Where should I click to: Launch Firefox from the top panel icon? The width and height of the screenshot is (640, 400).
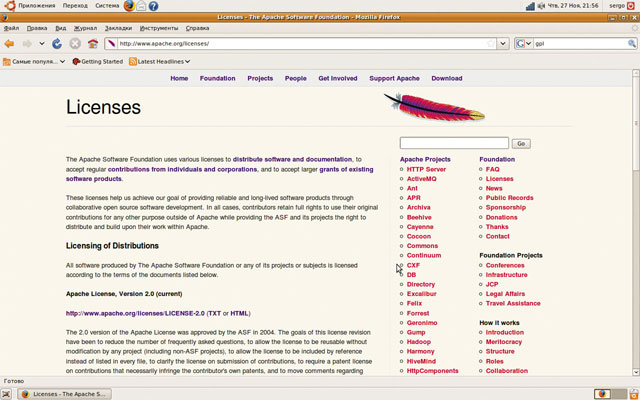[x=129, y=6]
